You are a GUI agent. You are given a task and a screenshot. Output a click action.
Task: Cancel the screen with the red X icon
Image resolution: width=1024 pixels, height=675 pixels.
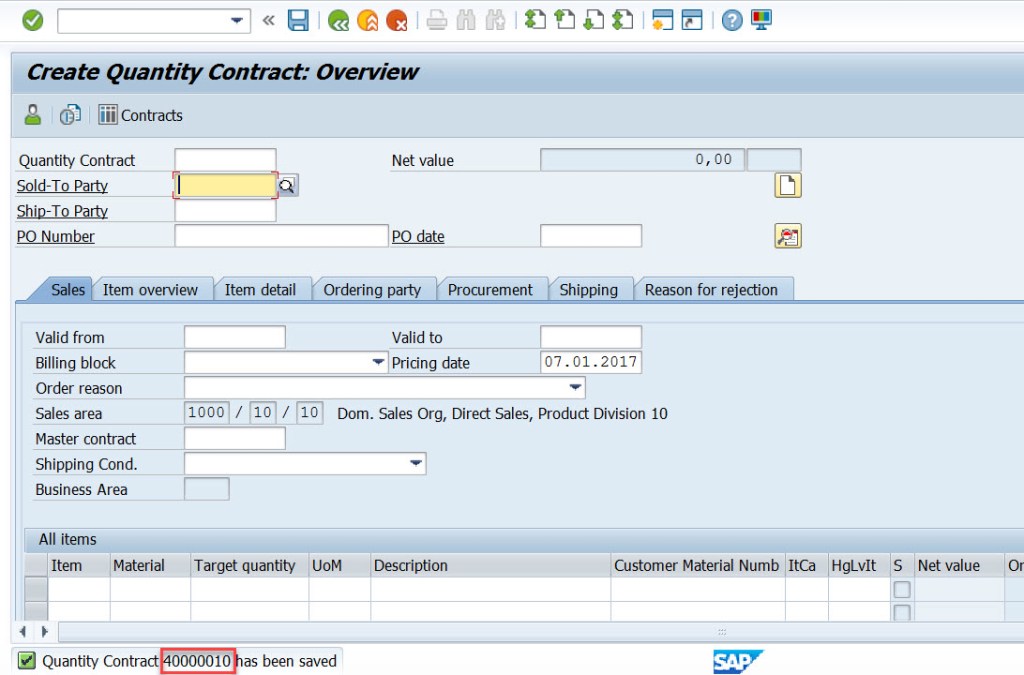[x=395, y=22]
